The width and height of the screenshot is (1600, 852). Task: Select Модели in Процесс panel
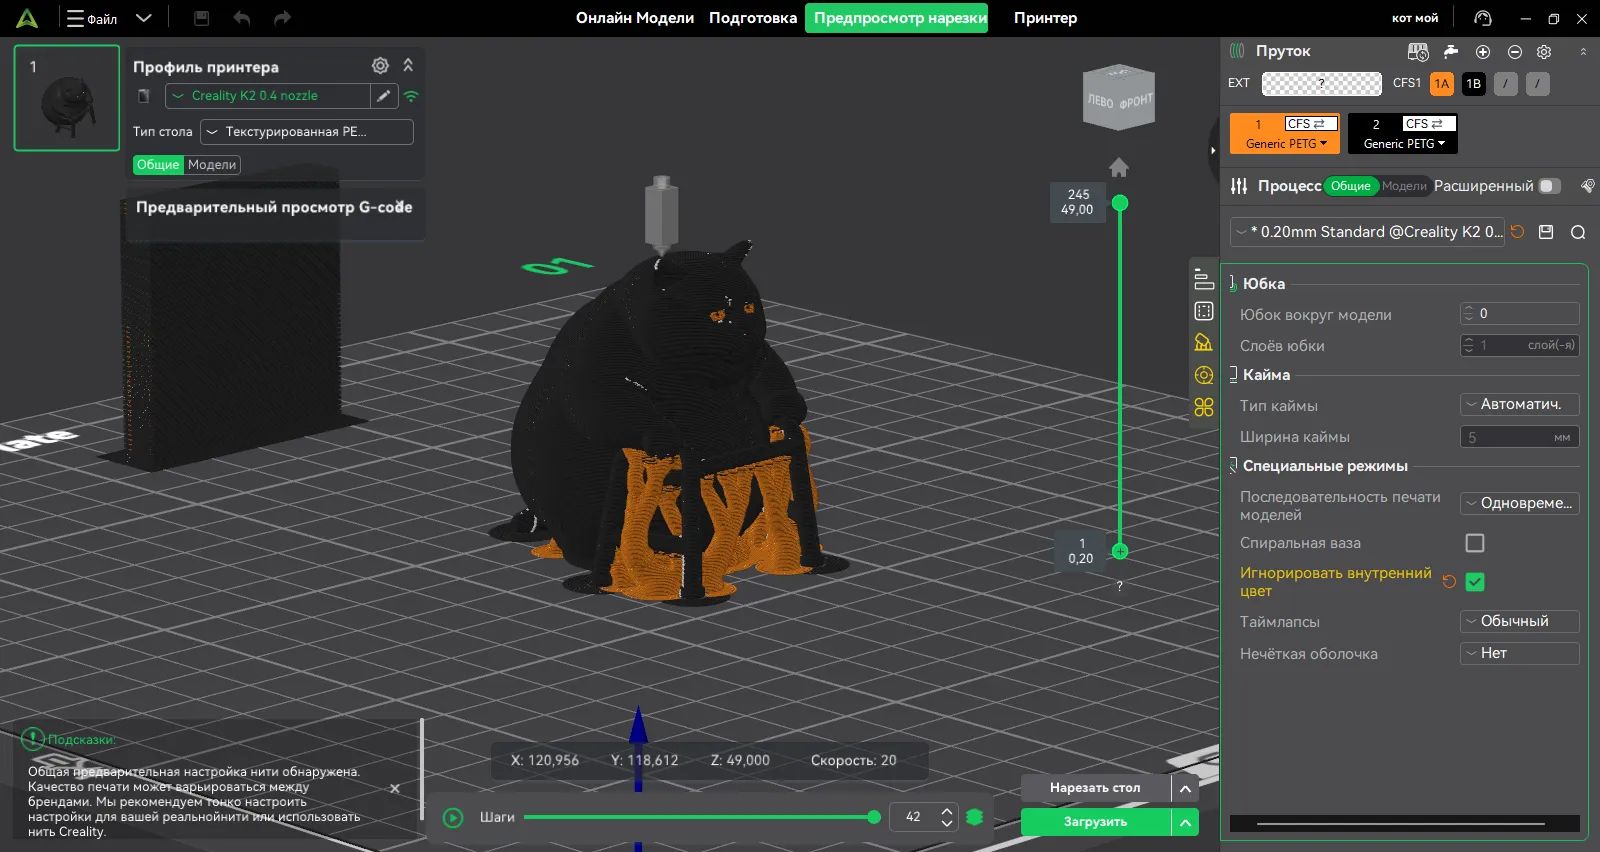point(1404,186)
